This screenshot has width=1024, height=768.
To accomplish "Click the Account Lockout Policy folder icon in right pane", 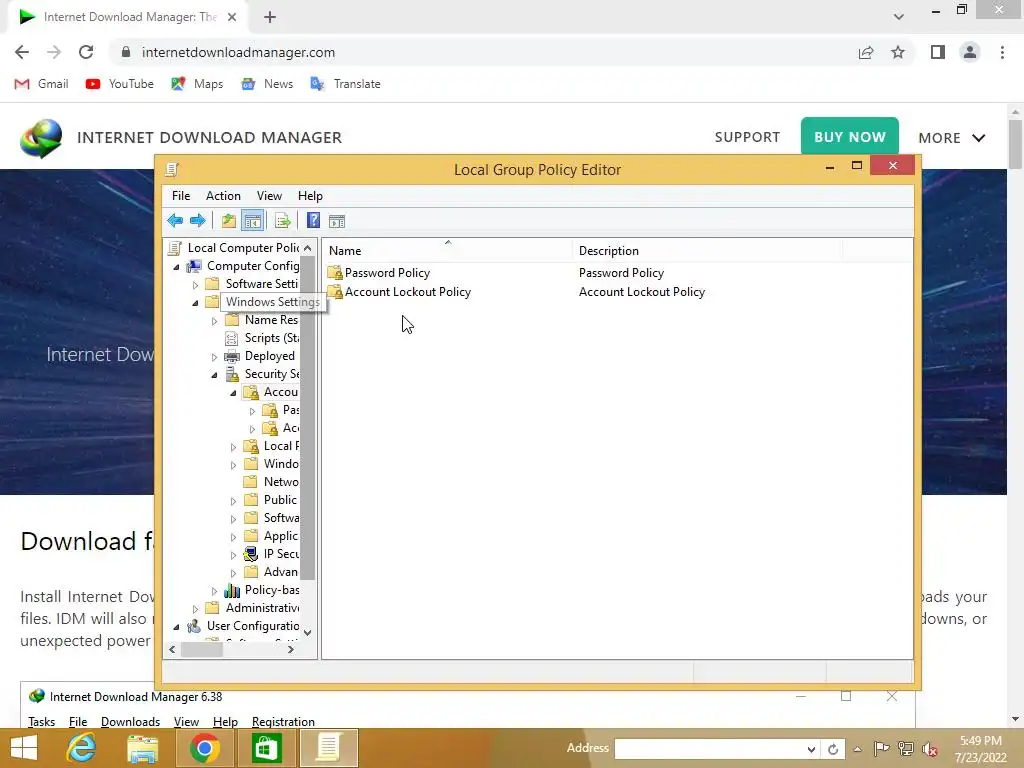I will pyautogui.click(x=335, y=292).
